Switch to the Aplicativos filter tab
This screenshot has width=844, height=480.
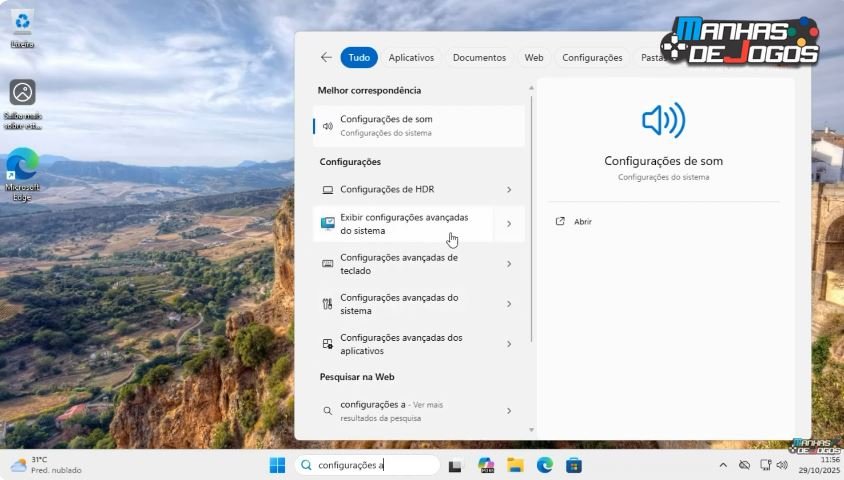pyautogui.click(x=411, y=58)
